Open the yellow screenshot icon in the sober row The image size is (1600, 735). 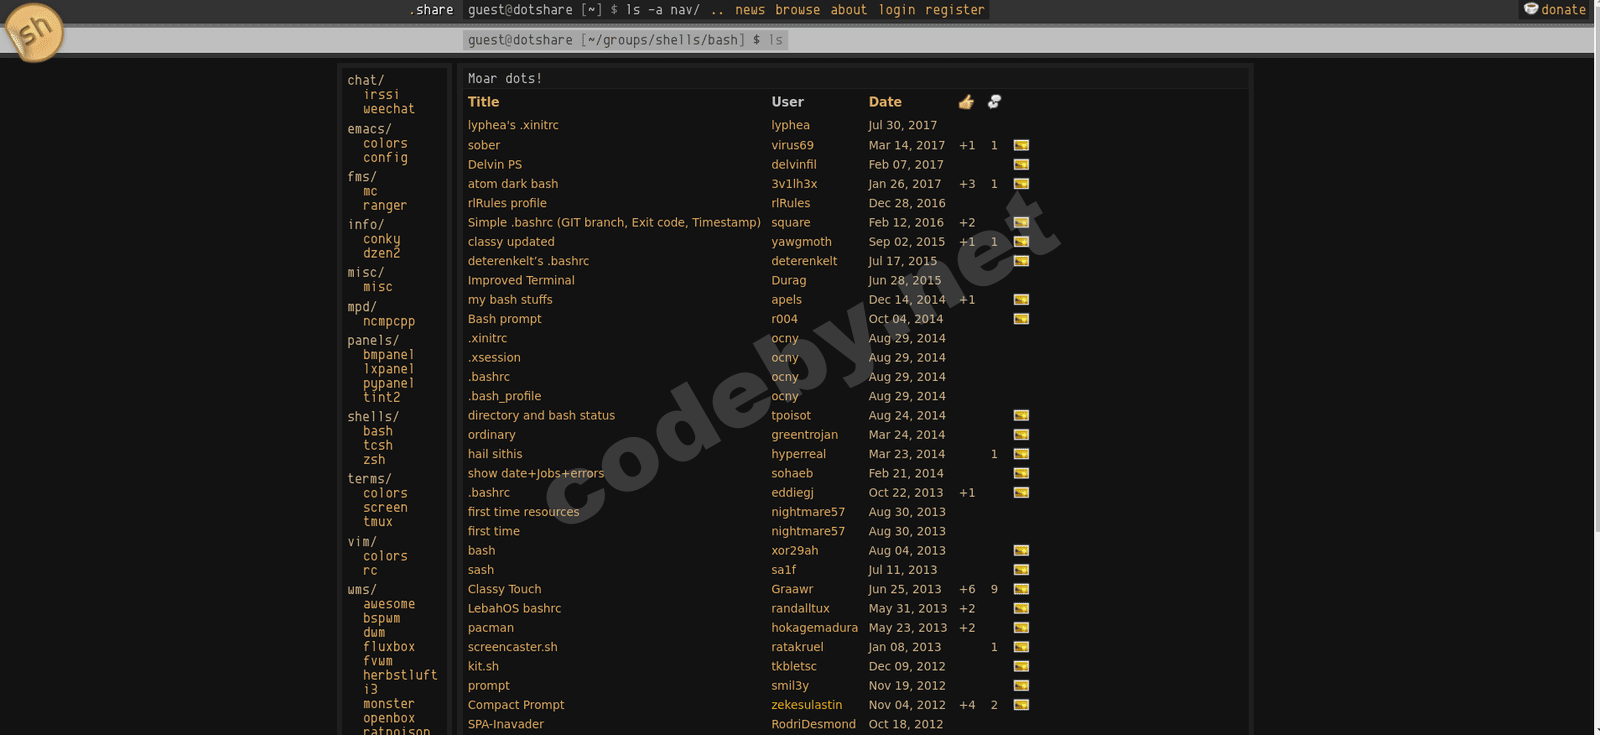1021,145
